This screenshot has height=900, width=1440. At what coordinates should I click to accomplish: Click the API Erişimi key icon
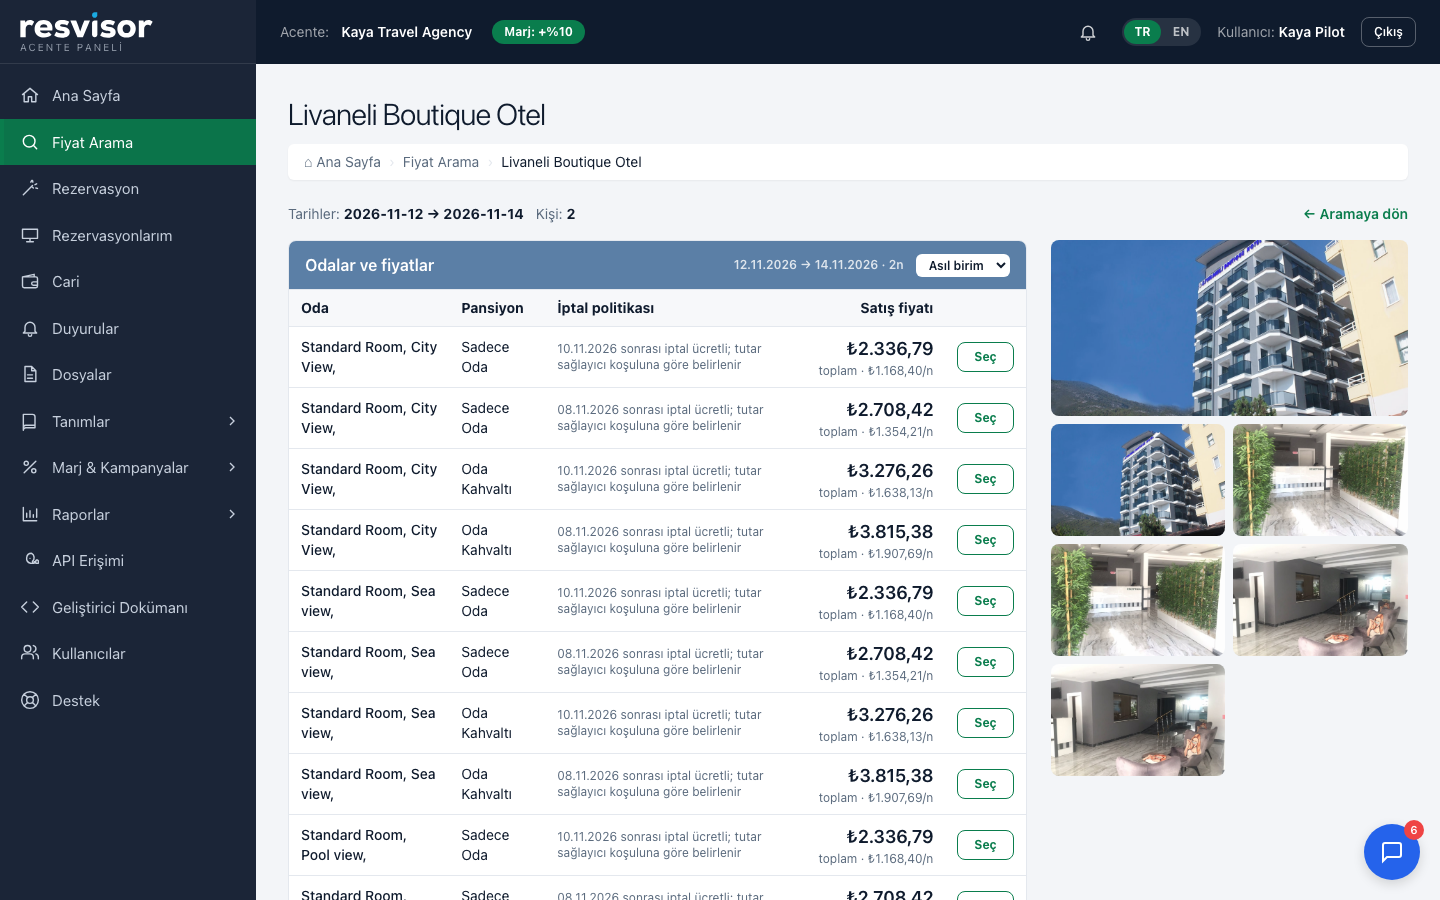coord(30,560)
